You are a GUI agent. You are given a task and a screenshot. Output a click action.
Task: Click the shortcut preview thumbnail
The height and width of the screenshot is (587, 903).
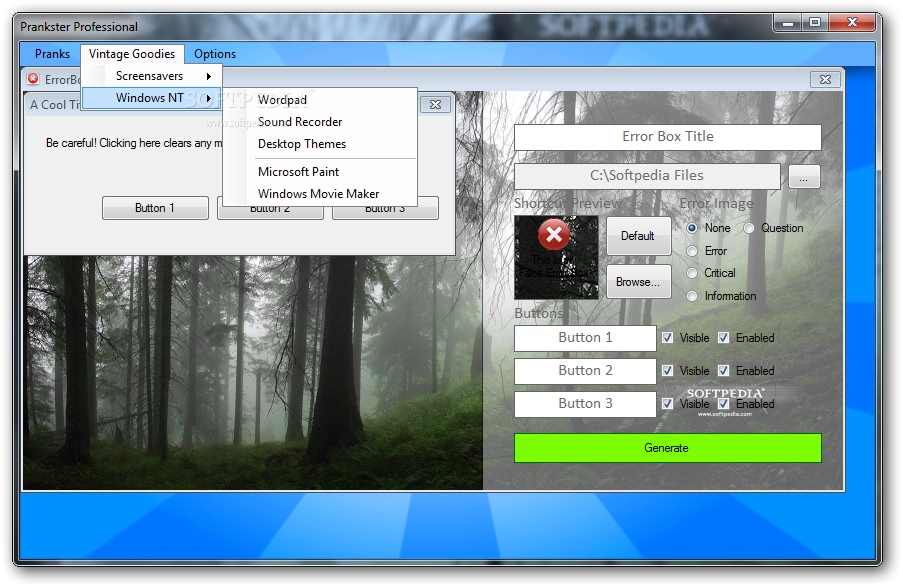tap(556, 257)
